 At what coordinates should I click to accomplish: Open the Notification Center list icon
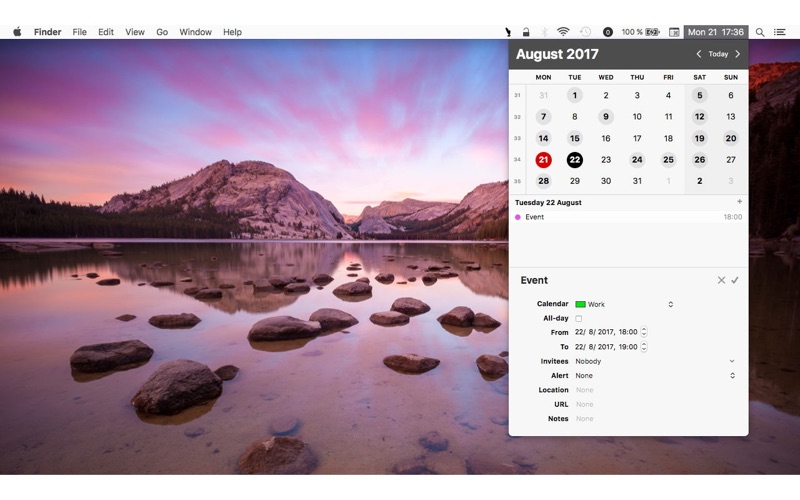tap(781, 32)
